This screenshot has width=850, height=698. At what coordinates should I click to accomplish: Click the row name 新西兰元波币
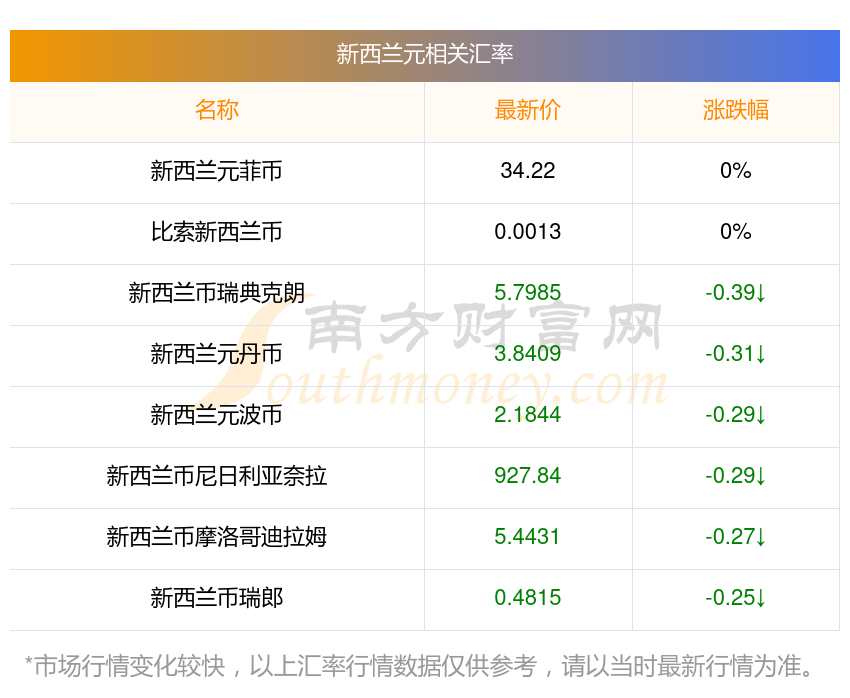click(x=216, y=415)
